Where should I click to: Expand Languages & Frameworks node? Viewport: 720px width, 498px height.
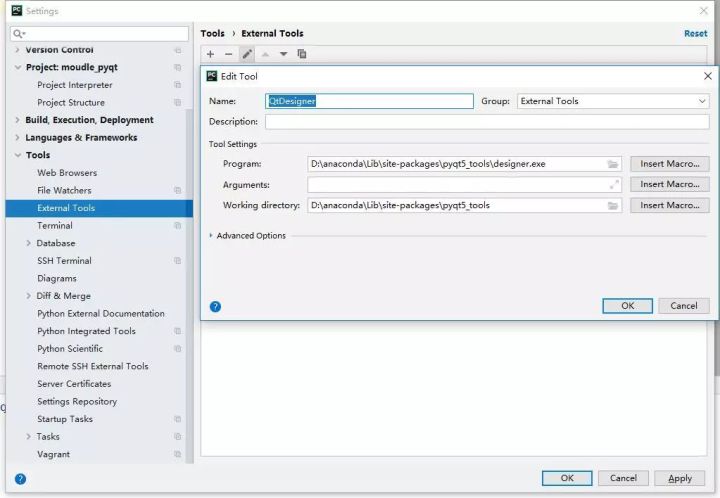[17, 138]
